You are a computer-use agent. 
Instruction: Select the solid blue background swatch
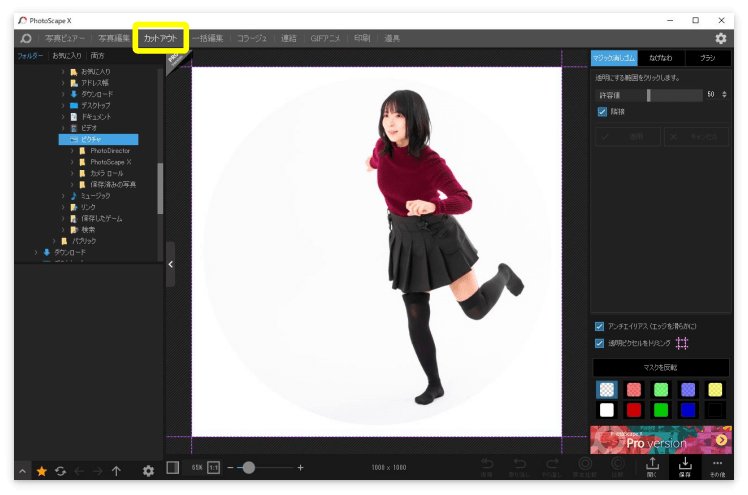coord(688,410)
